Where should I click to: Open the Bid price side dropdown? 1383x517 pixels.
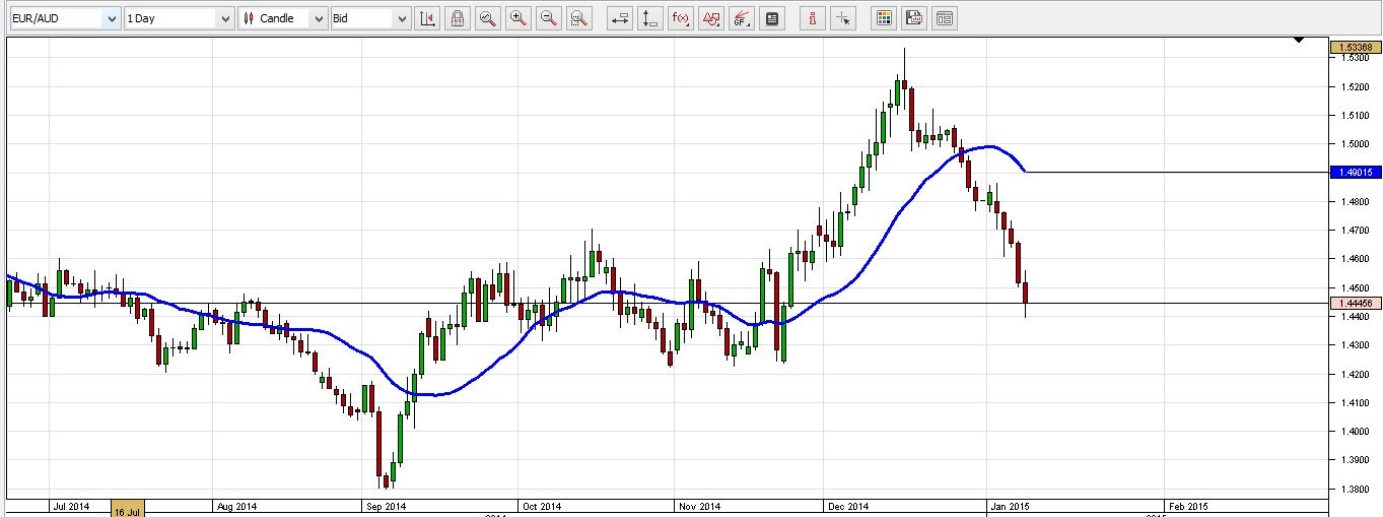(x=370, y=18)
